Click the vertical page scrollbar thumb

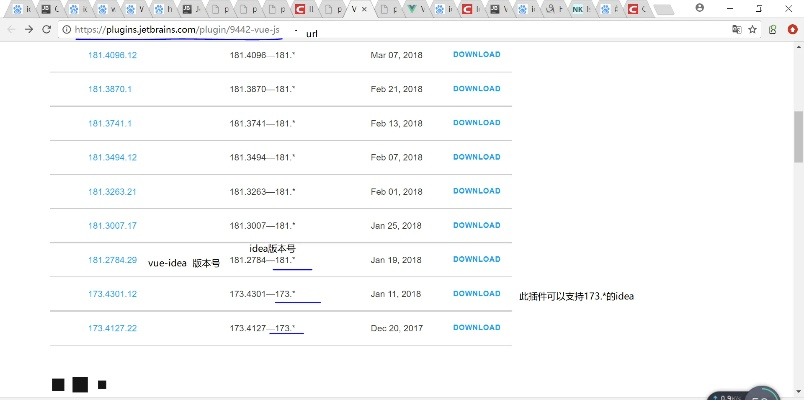[799, 137]
